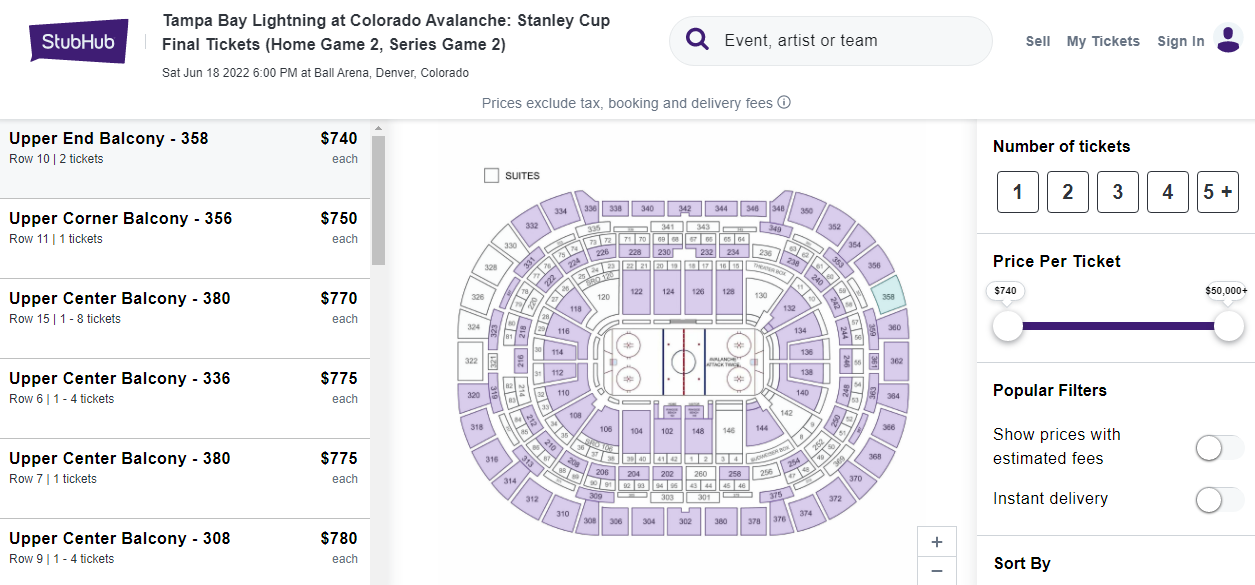This screenshot has width=1255, height=585.
Task: Click the Sign In link
Action: [1180, 41]
